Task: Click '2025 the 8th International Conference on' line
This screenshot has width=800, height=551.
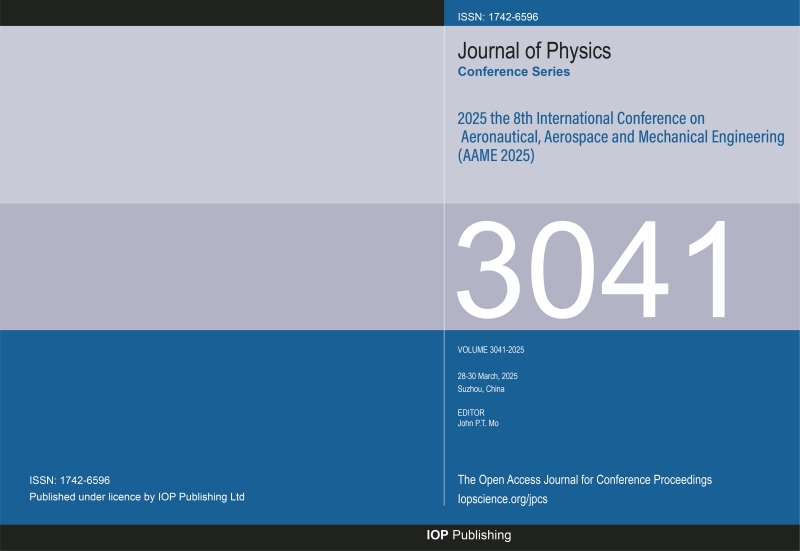Action: [x=581, y=118]
